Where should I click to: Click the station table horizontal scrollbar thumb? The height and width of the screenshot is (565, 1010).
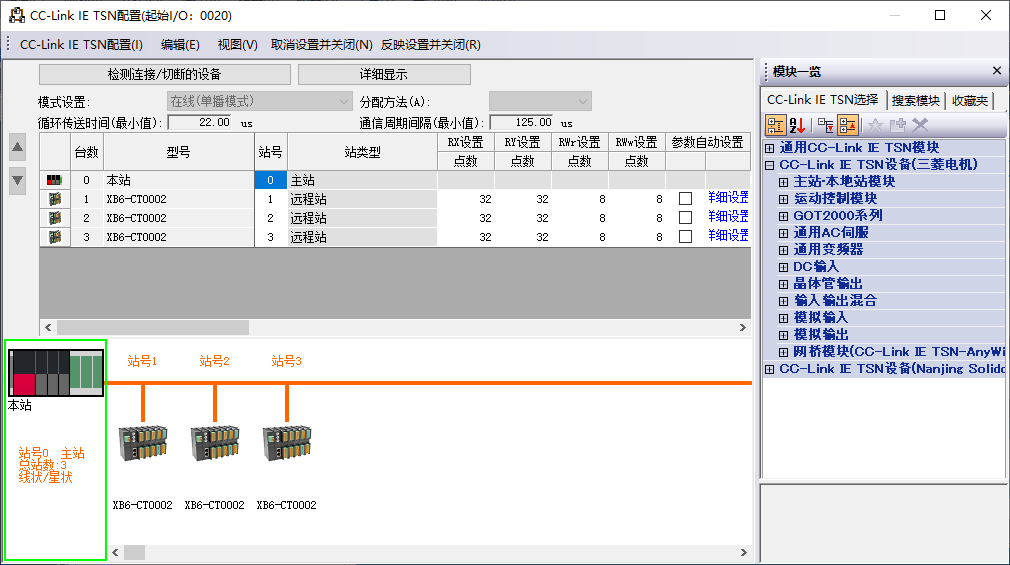[x=152, y=327]
